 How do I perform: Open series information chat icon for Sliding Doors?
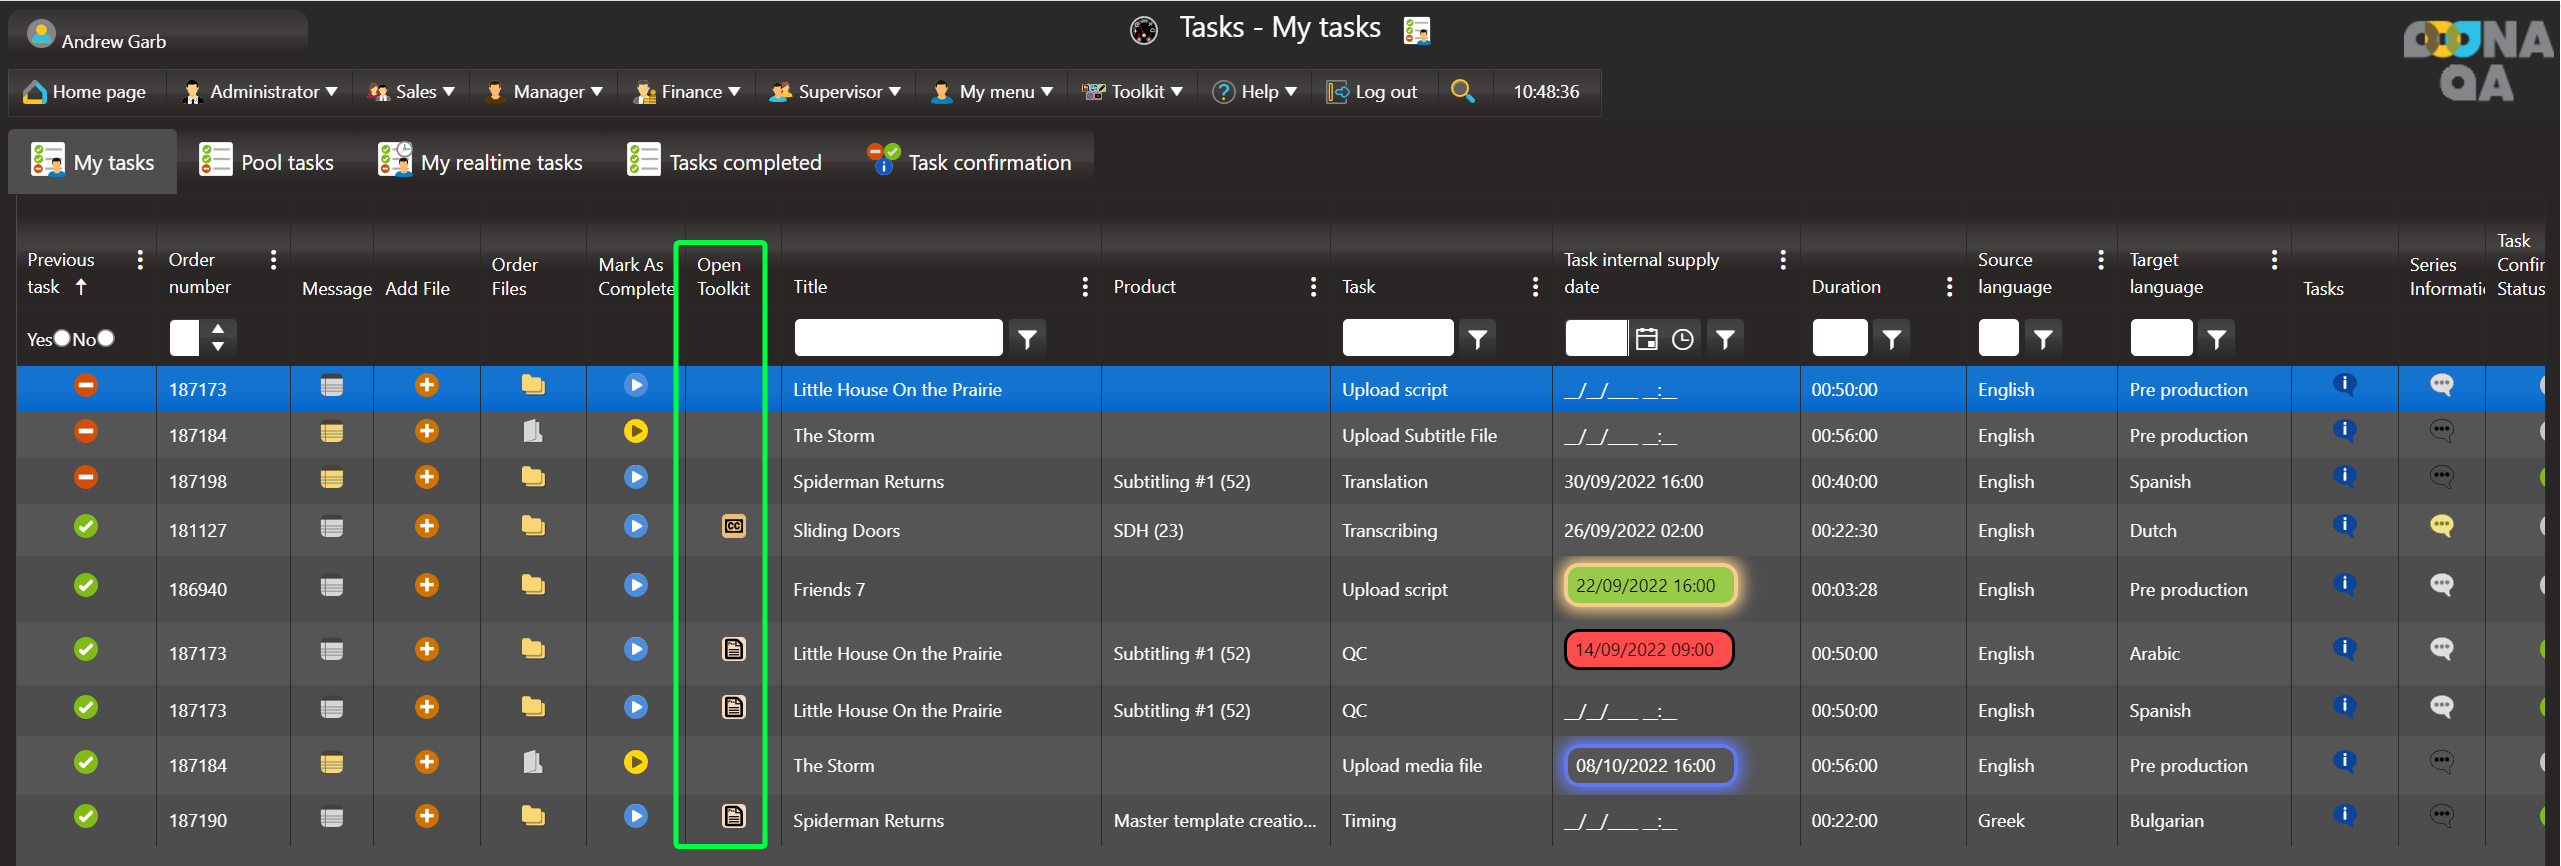coord(2441,526)
